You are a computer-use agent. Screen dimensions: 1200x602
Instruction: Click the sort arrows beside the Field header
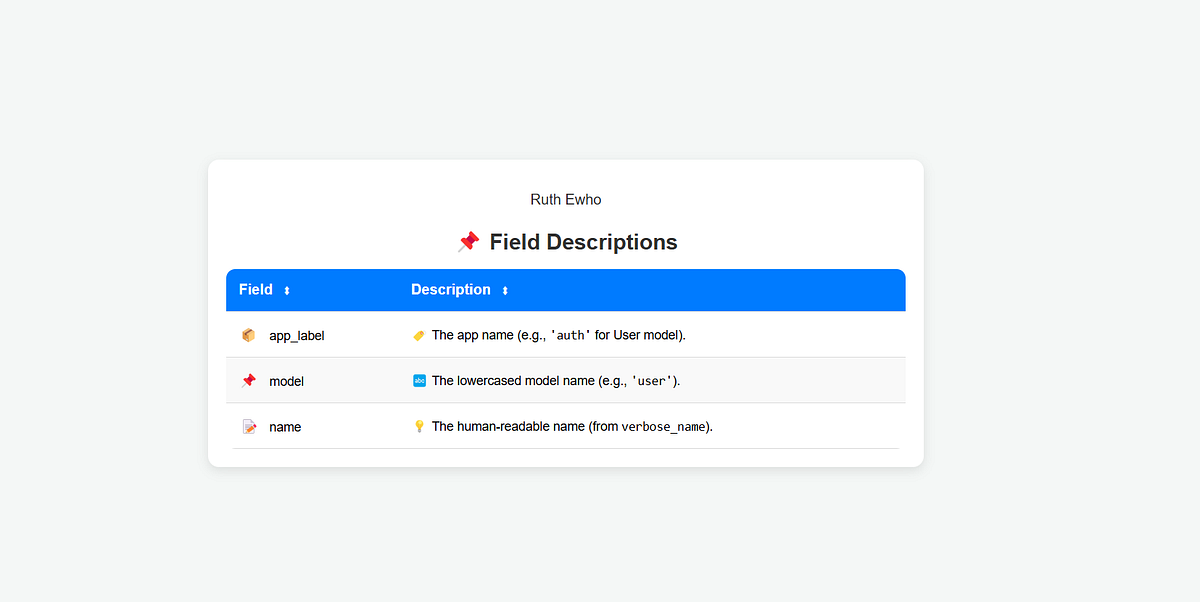point(287,290)
